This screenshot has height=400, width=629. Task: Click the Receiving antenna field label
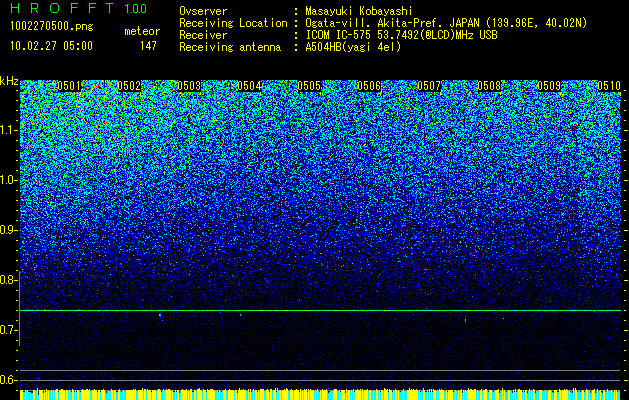point(230,47)
